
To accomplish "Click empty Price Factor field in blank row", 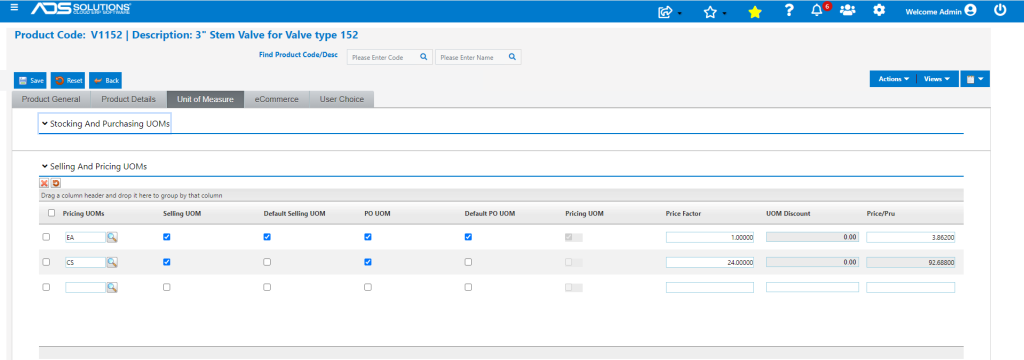I will tap(710, 287).
